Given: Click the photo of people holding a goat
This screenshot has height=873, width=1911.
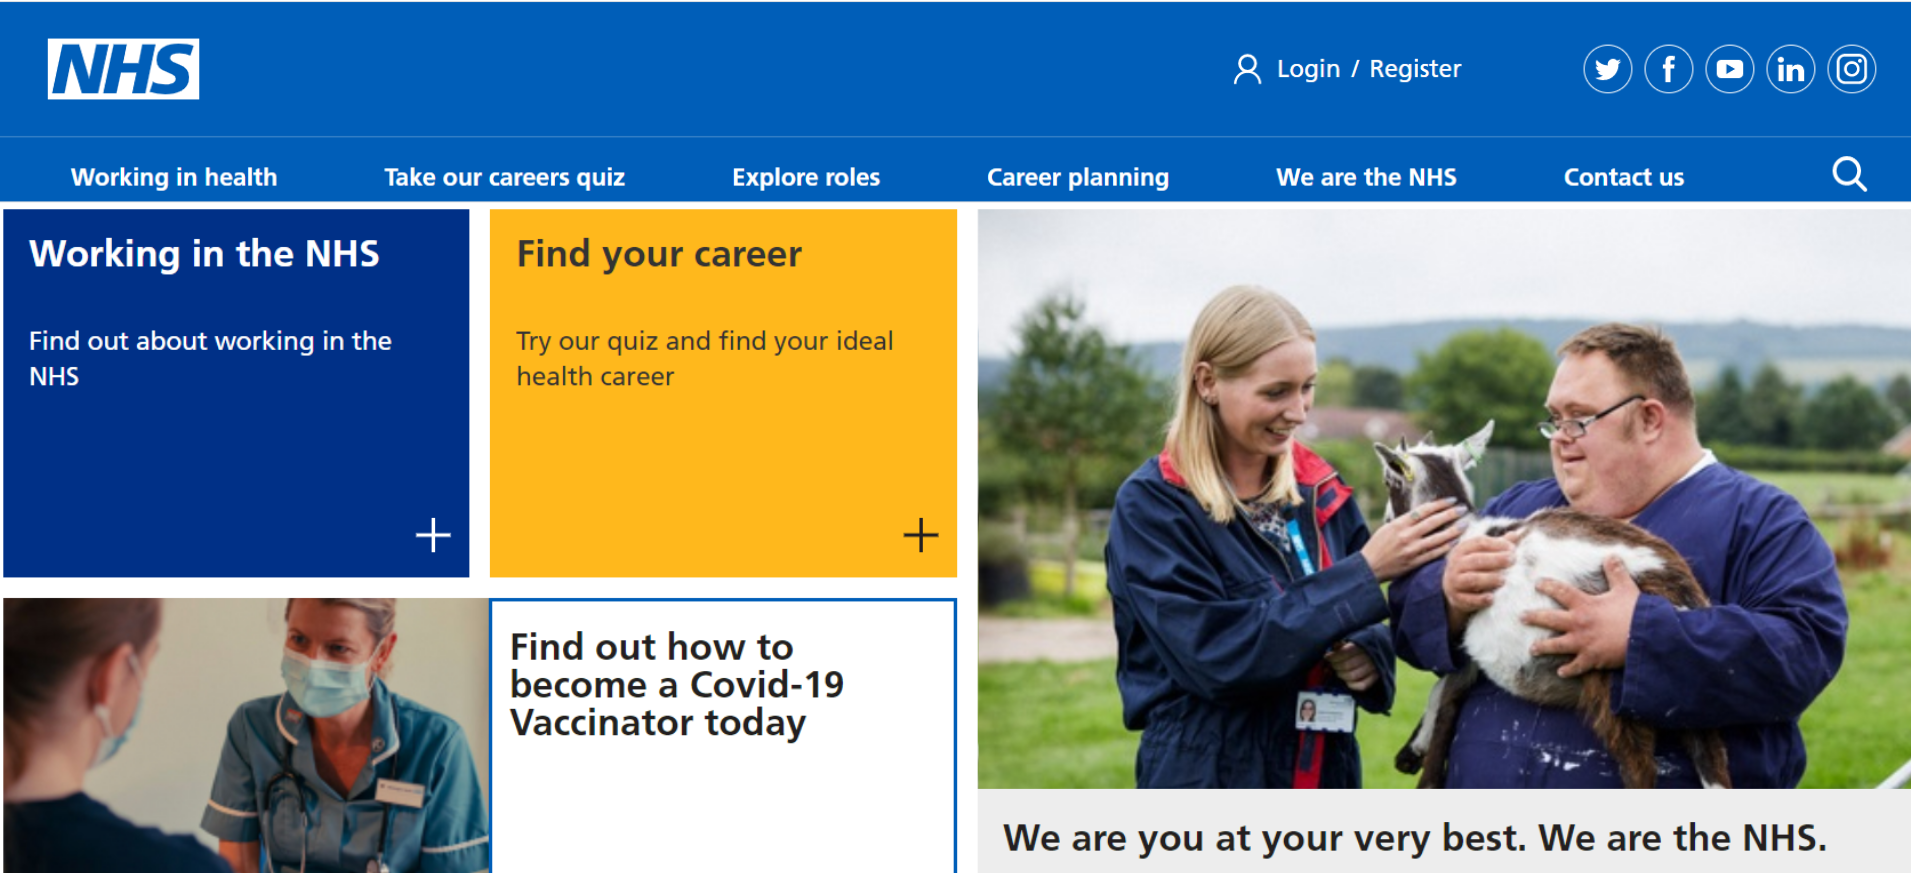Looking at the screenshot, I should click(1444, 499).
